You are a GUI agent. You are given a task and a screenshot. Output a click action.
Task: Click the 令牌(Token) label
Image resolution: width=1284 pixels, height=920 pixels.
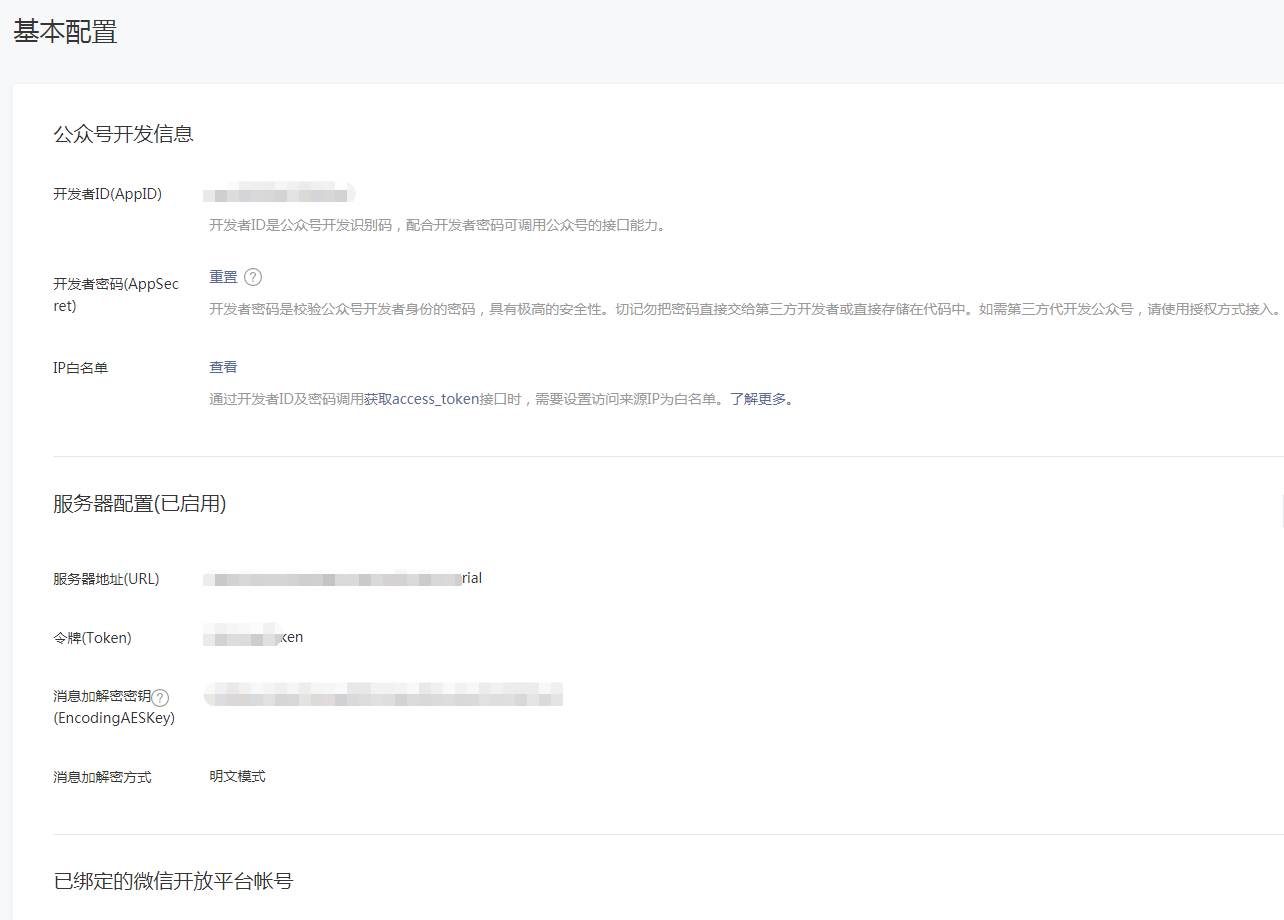[92, 638]
